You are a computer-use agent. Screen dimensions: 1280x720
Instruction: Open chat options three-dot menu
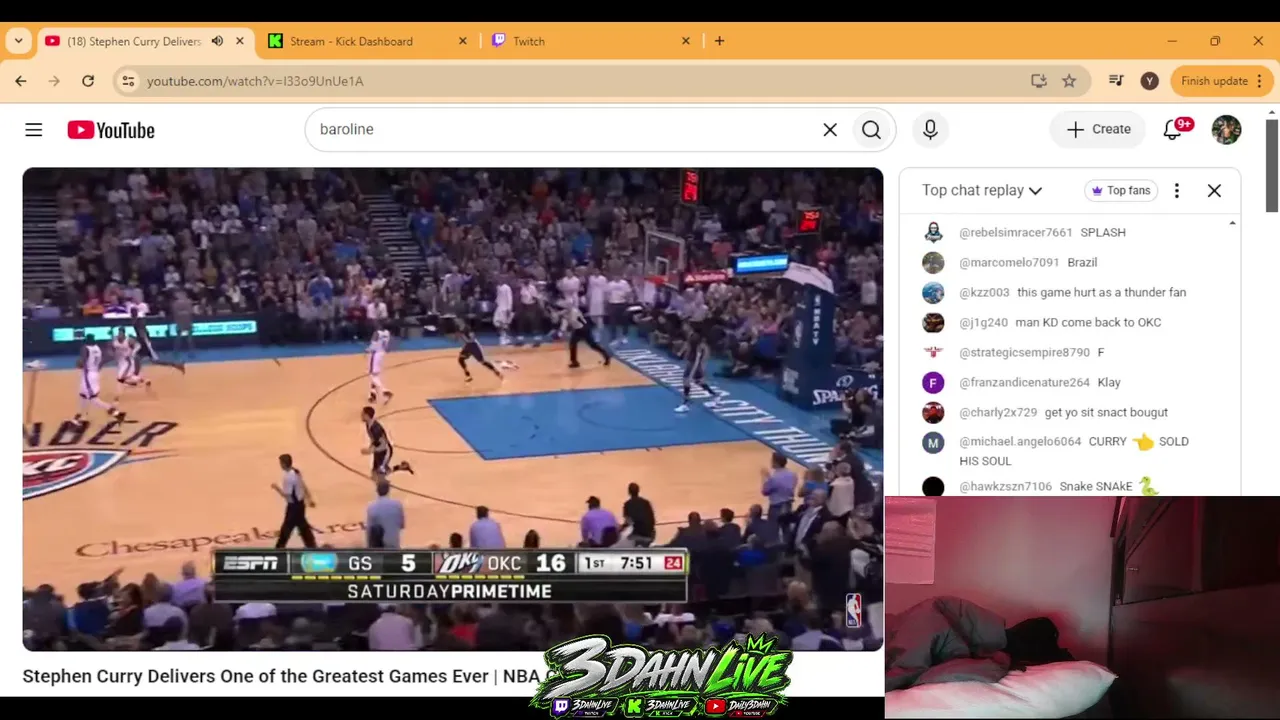tap(1177, 190)
